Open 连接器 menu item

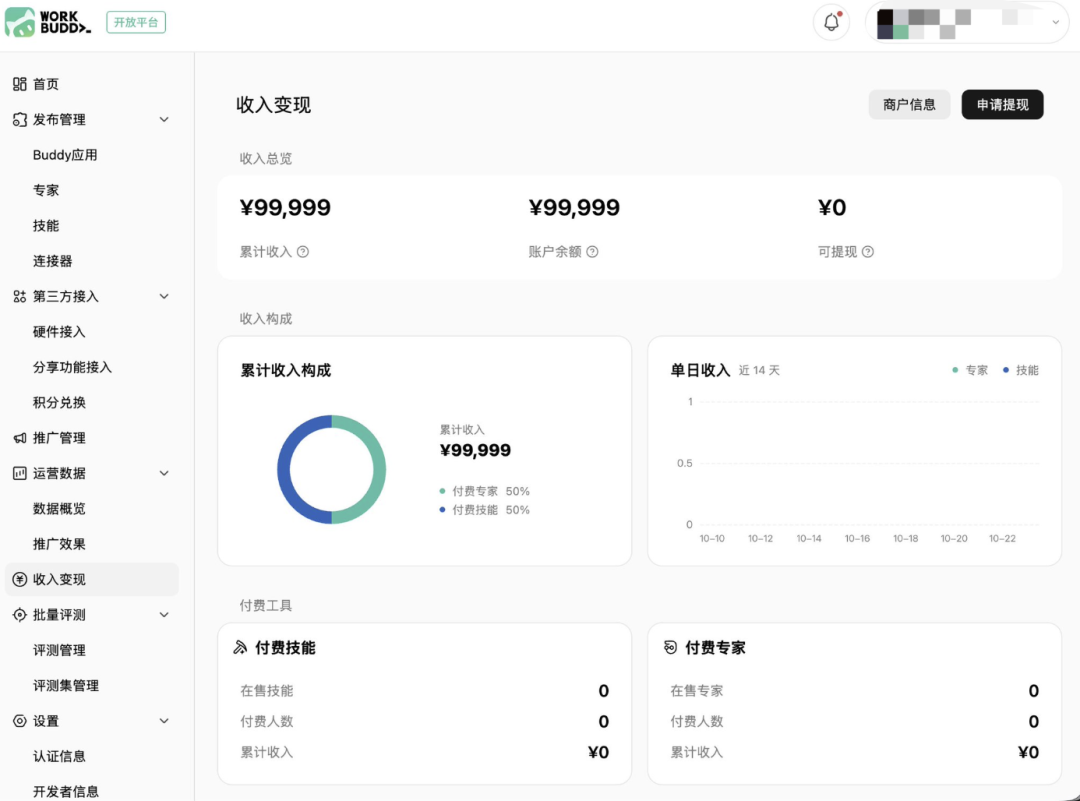[x=52, y=261]
